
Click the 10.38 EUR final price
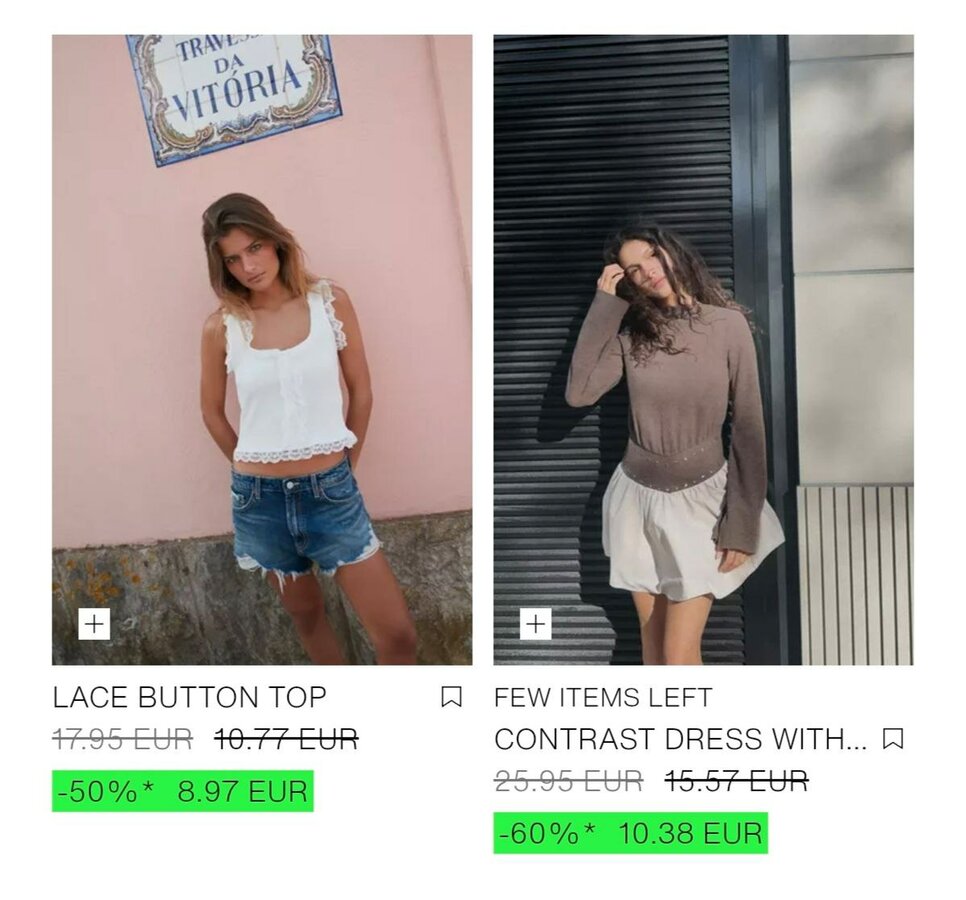click(x=690, y=833)
